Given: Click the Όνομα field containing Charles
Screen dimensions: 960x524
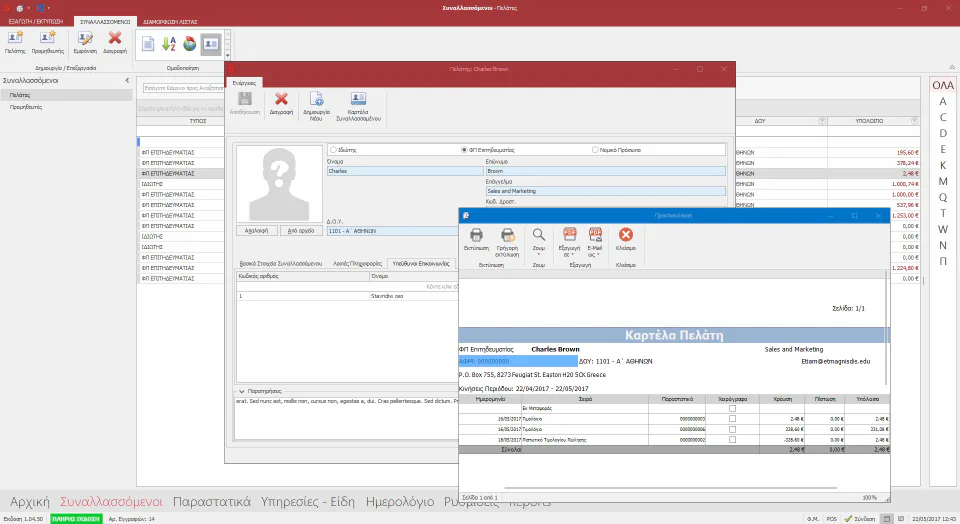Looking at the screenshot, I should (405, 171).
